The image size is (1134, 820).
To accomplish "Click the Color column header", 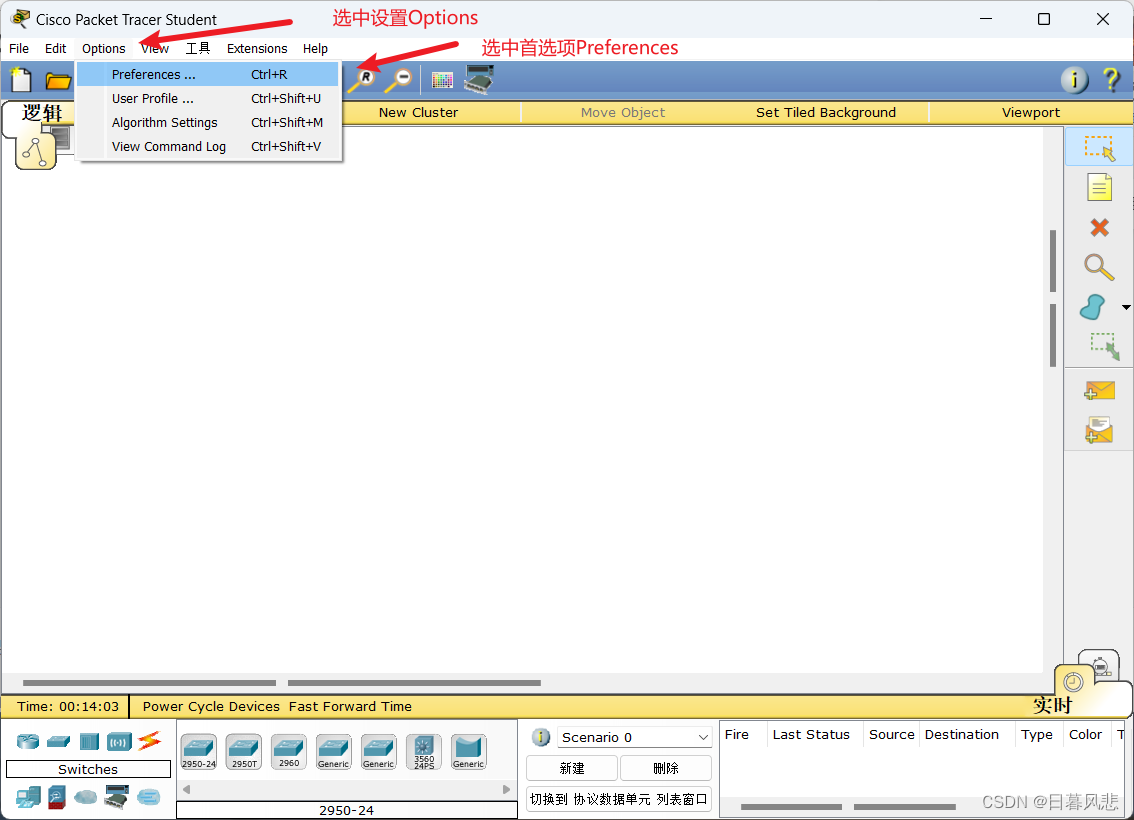I will point(1086,735).
